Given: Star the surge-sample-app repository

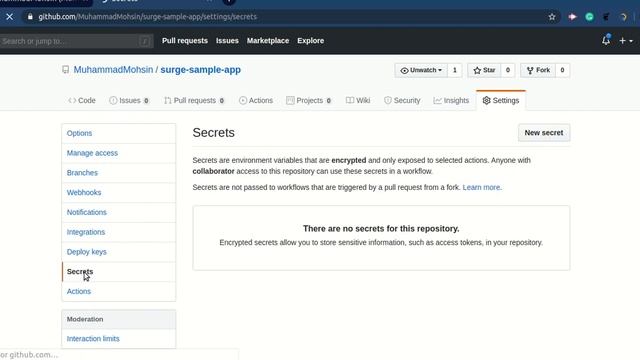Looking at the screenshot, I should pos(484,70).
